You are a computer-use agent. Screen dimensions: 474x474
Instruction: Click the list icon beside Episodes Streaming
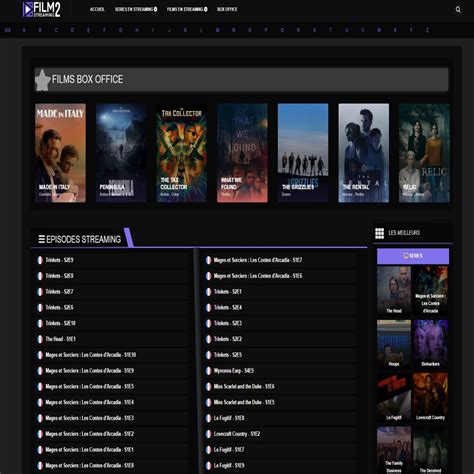[x=42, y=239]
